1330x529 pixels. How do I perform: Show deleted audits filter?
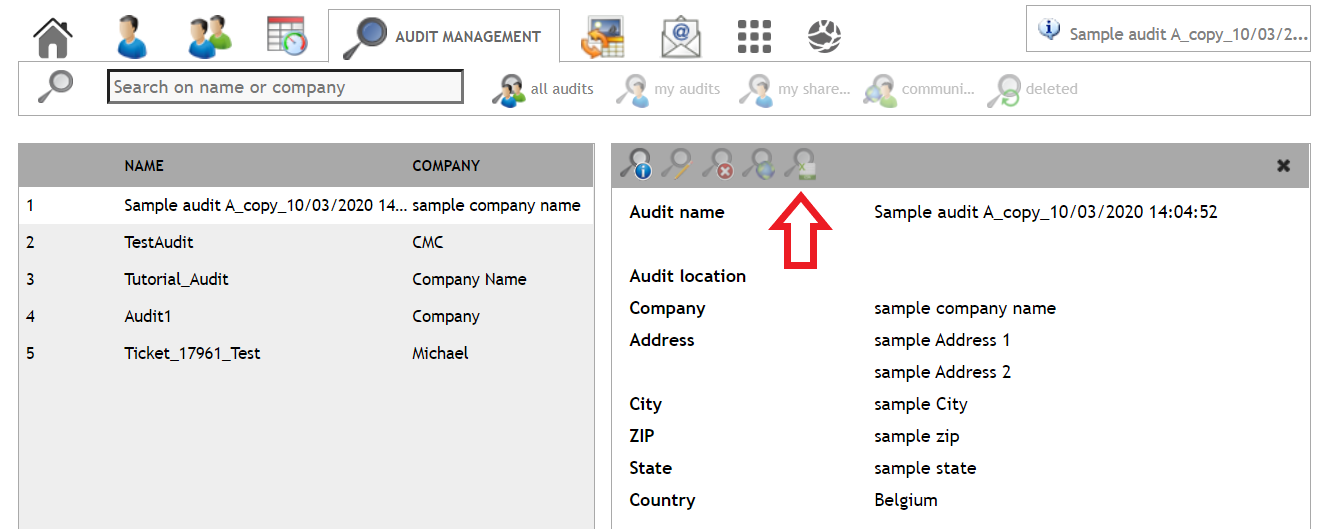1033,89
